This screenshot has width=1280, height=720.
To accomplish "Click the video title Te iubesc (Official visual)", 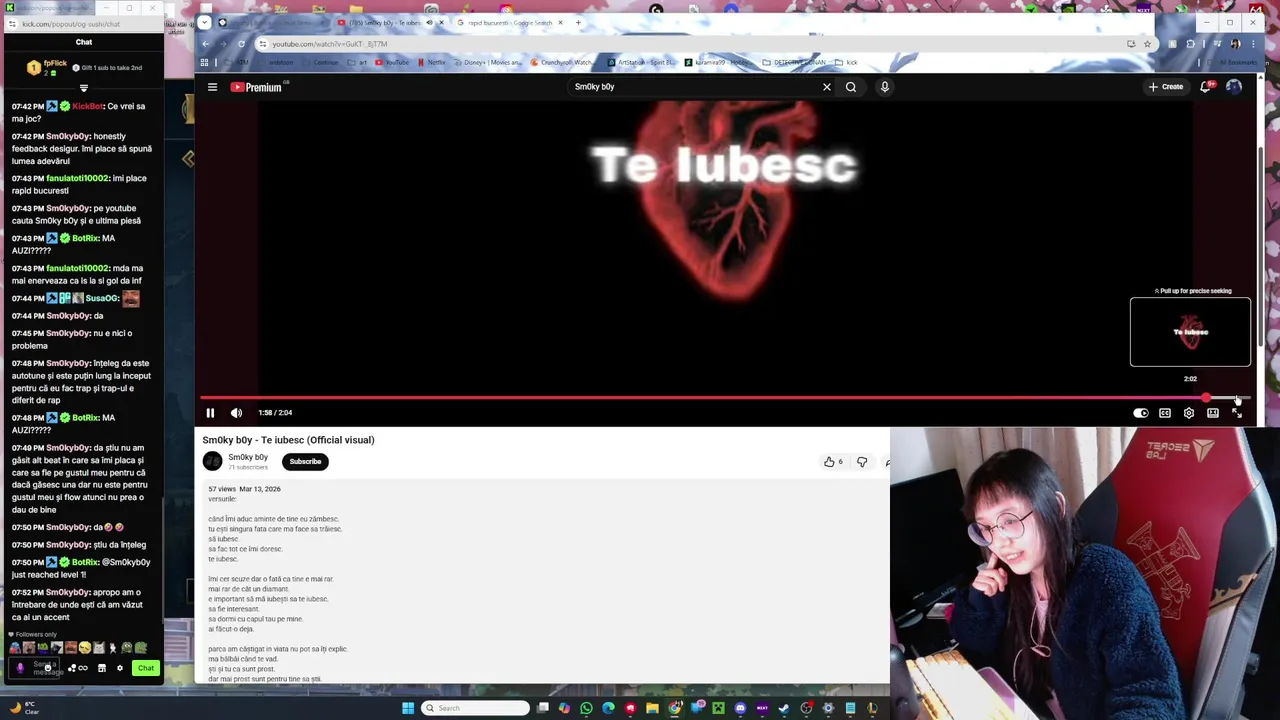I will [x=288, y=440].
